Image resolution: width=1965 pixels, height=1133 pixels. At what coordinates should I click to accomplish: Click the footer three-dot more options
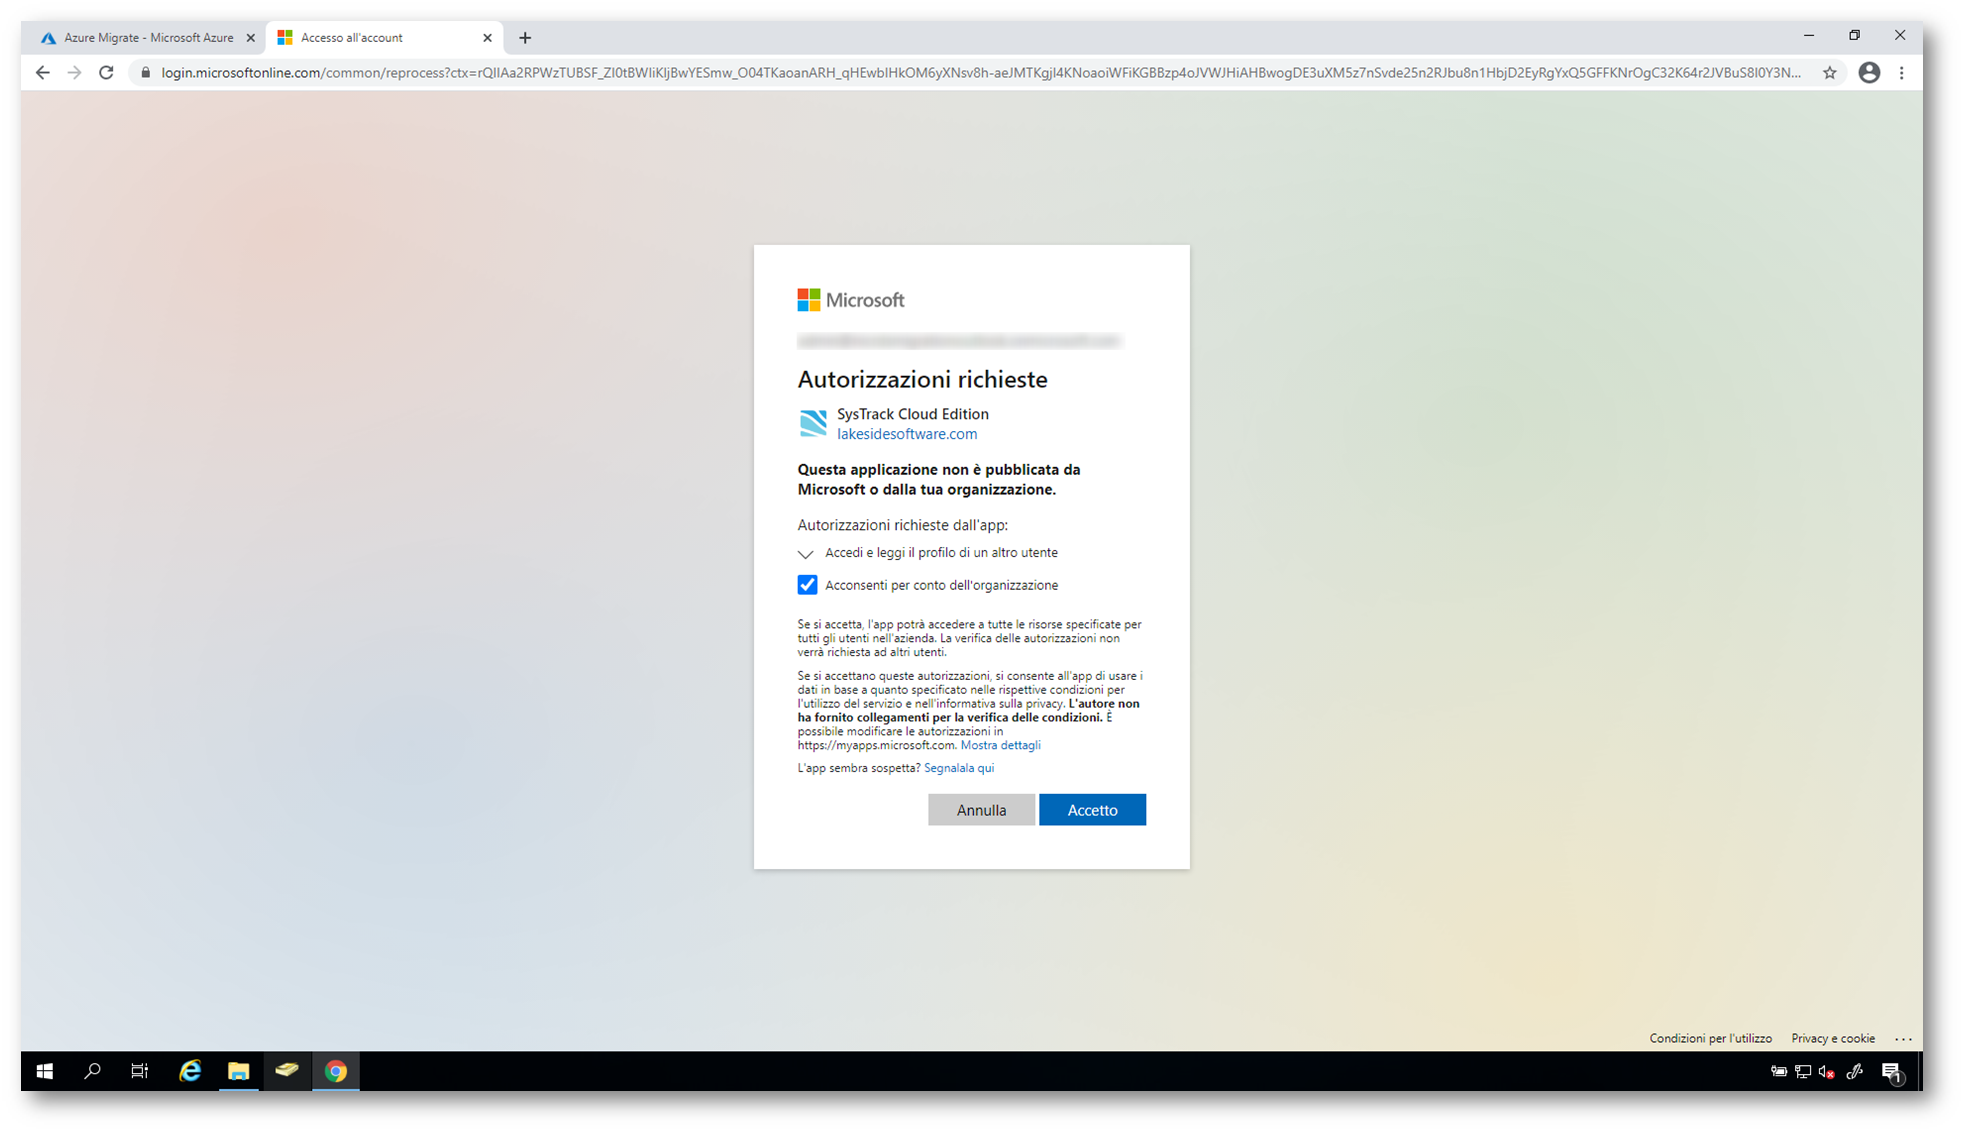point(1902,1039)
